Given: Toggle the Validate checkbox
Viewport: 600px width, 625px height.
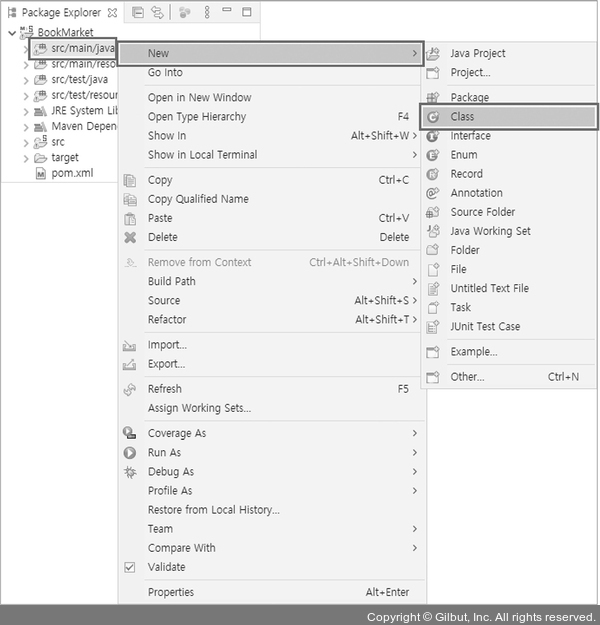Looking at the screenshot, I should tap(130, 567).
